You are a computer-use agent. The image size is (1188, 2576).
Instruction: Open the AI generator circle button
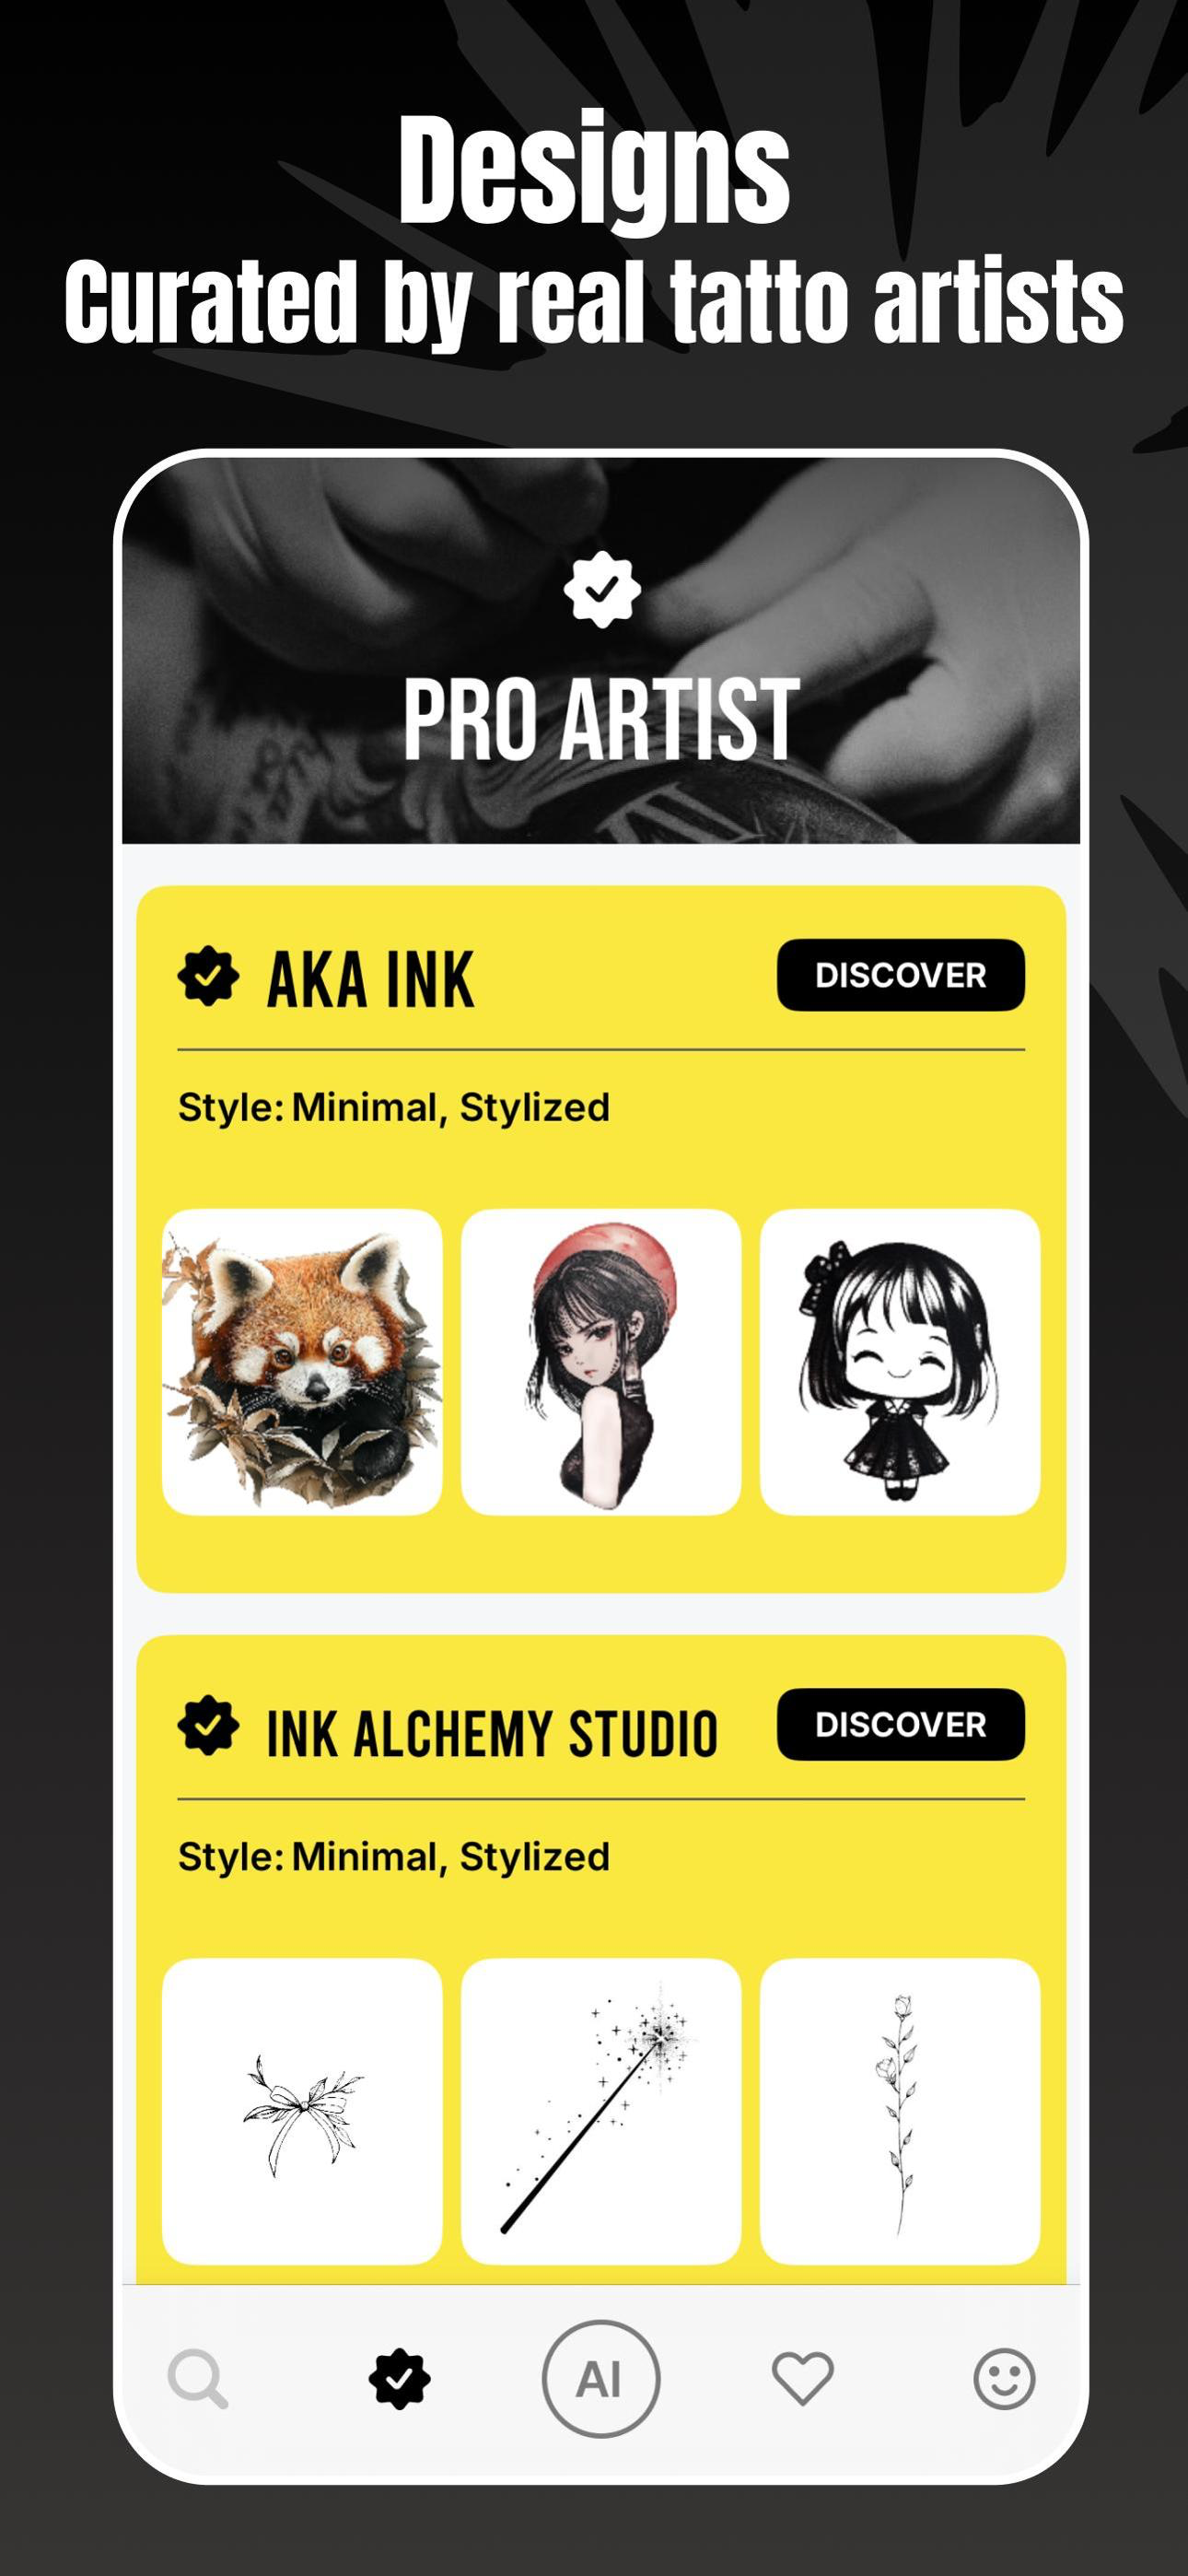pos(600,2379)
